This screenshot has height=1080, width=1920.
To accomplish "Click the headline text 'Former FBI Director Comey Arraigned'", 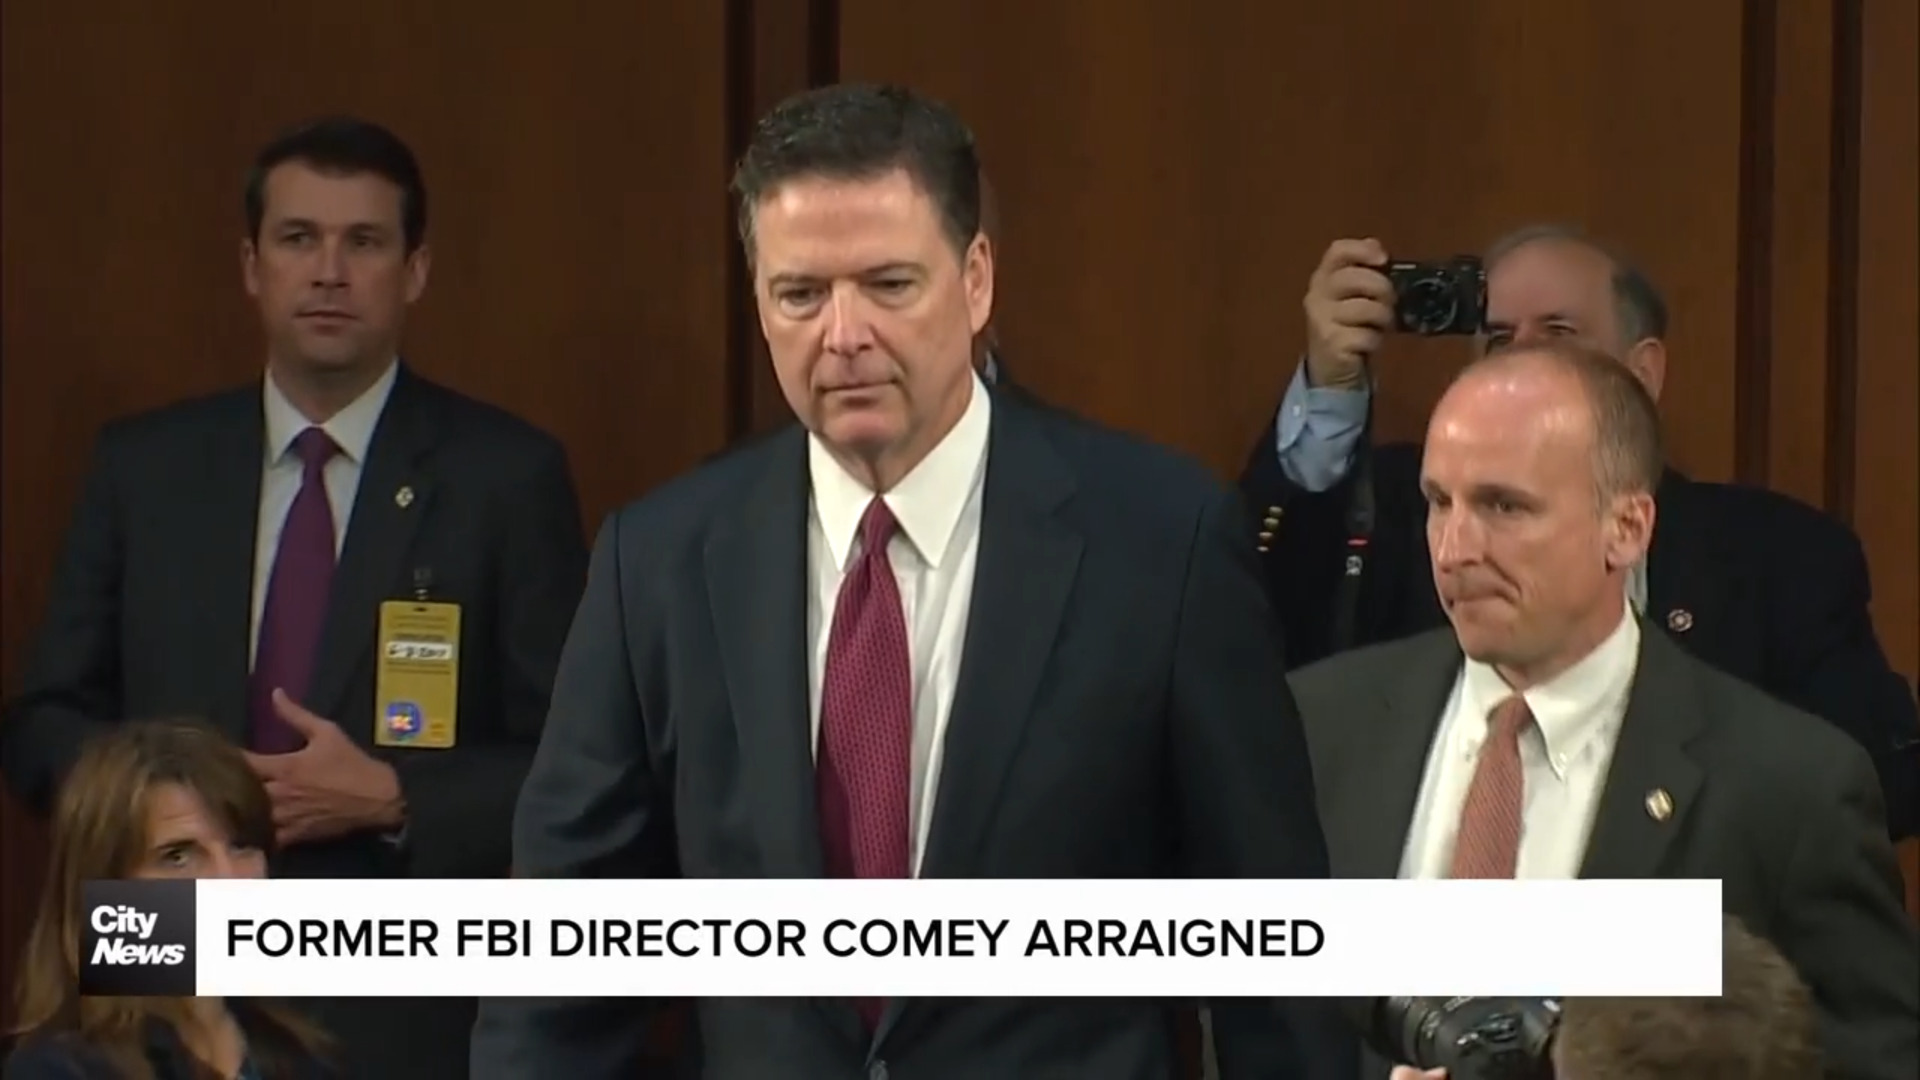I will point(775,938).
